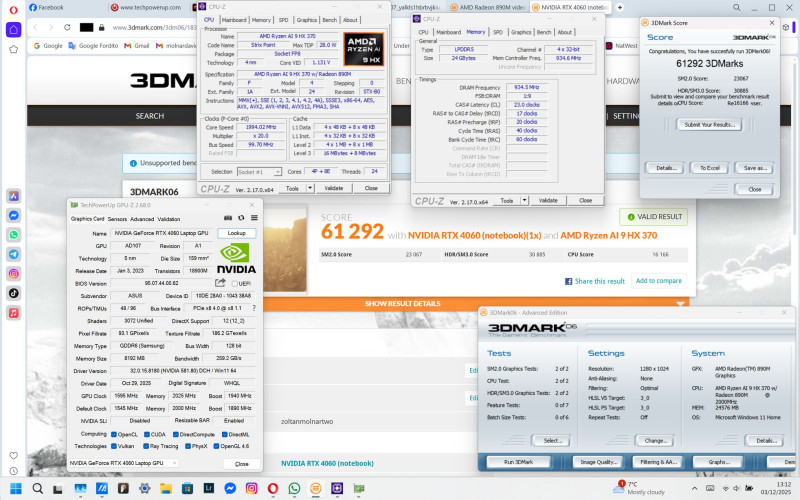Toggle DirectCompute checkbox in GPU-Z
This screenshot has width=800, height=500.
[x=176, y=435]
